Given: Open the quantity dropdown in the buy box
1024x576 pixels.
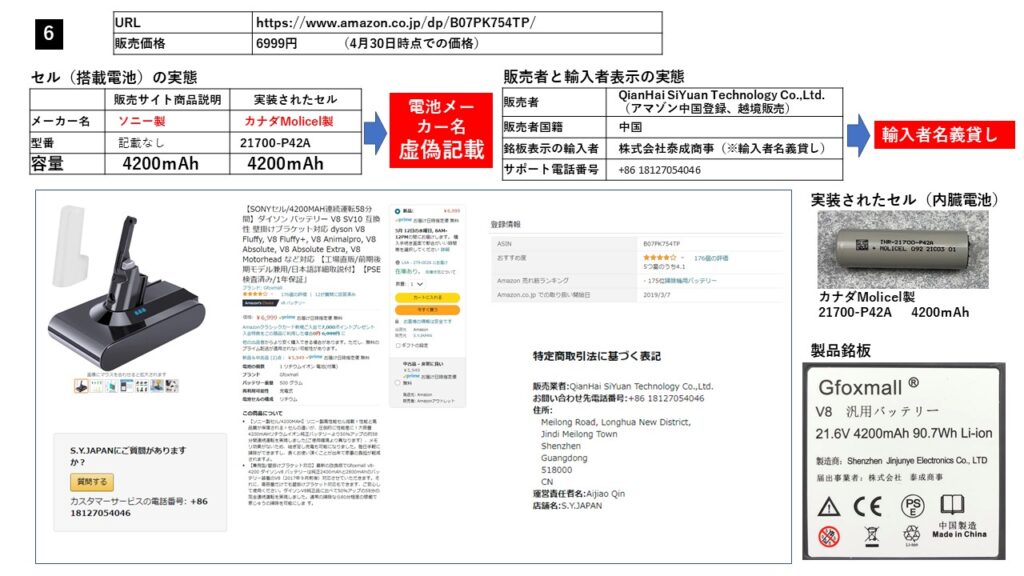Looking at the screenshot, I should coord(417,284).
